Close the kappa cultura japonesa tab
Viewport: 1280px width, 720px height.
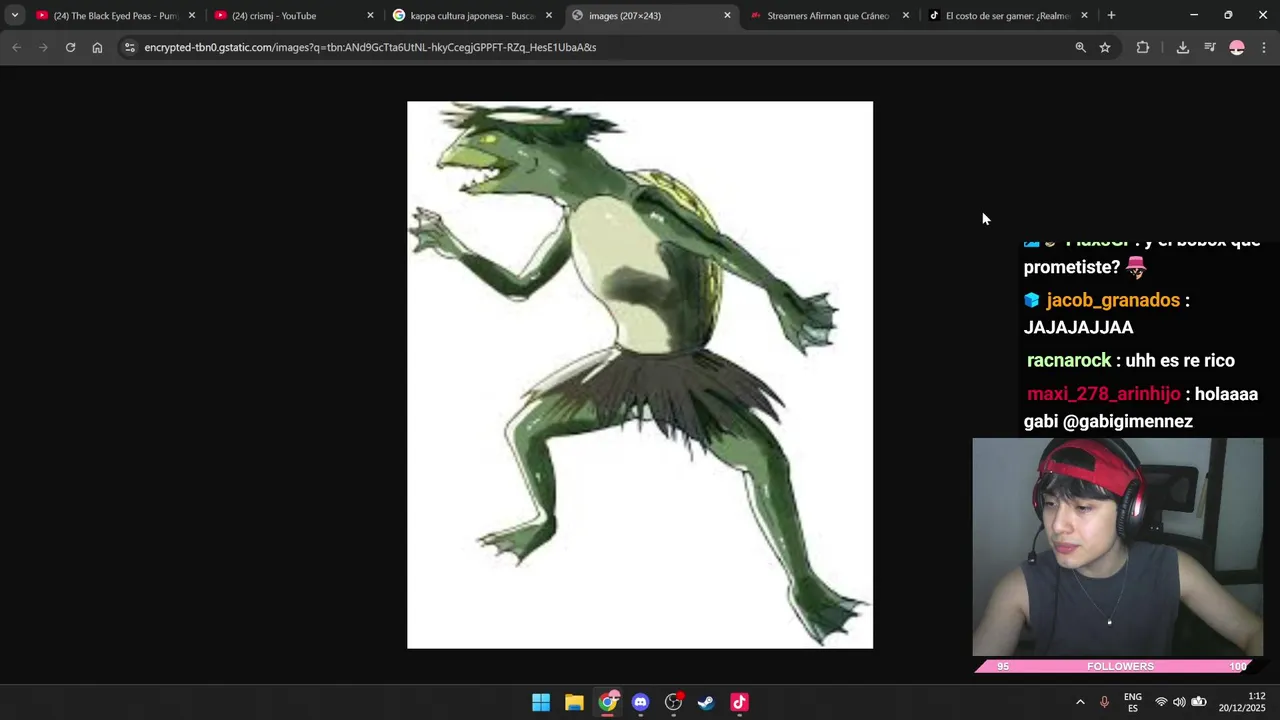[x=549, y=15]
